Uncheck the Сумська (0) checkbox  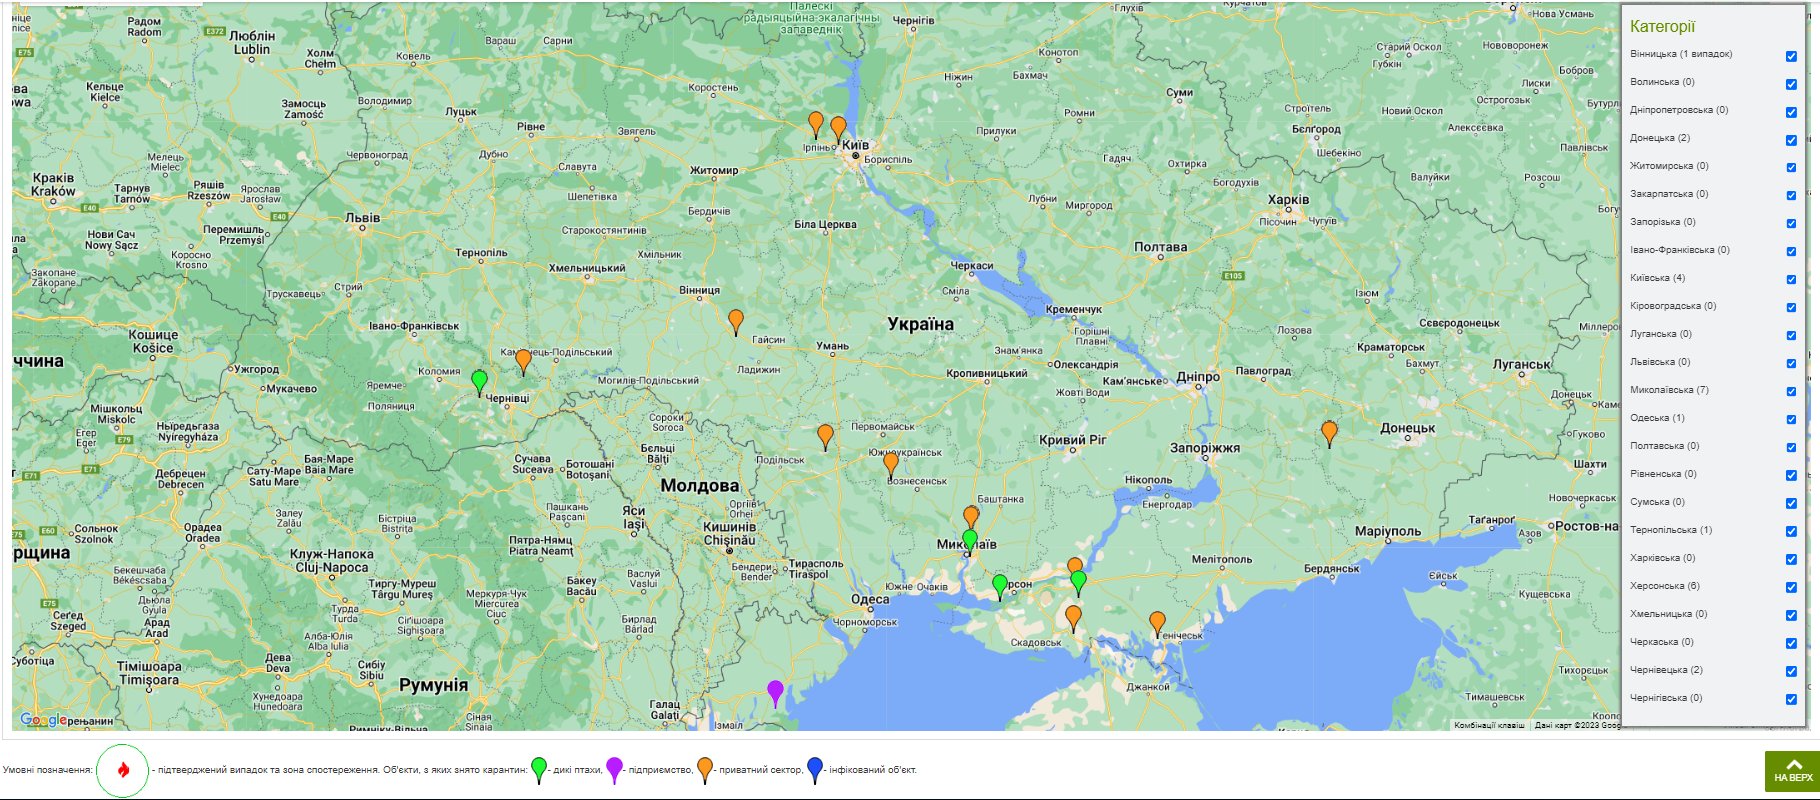[1791, 504]
